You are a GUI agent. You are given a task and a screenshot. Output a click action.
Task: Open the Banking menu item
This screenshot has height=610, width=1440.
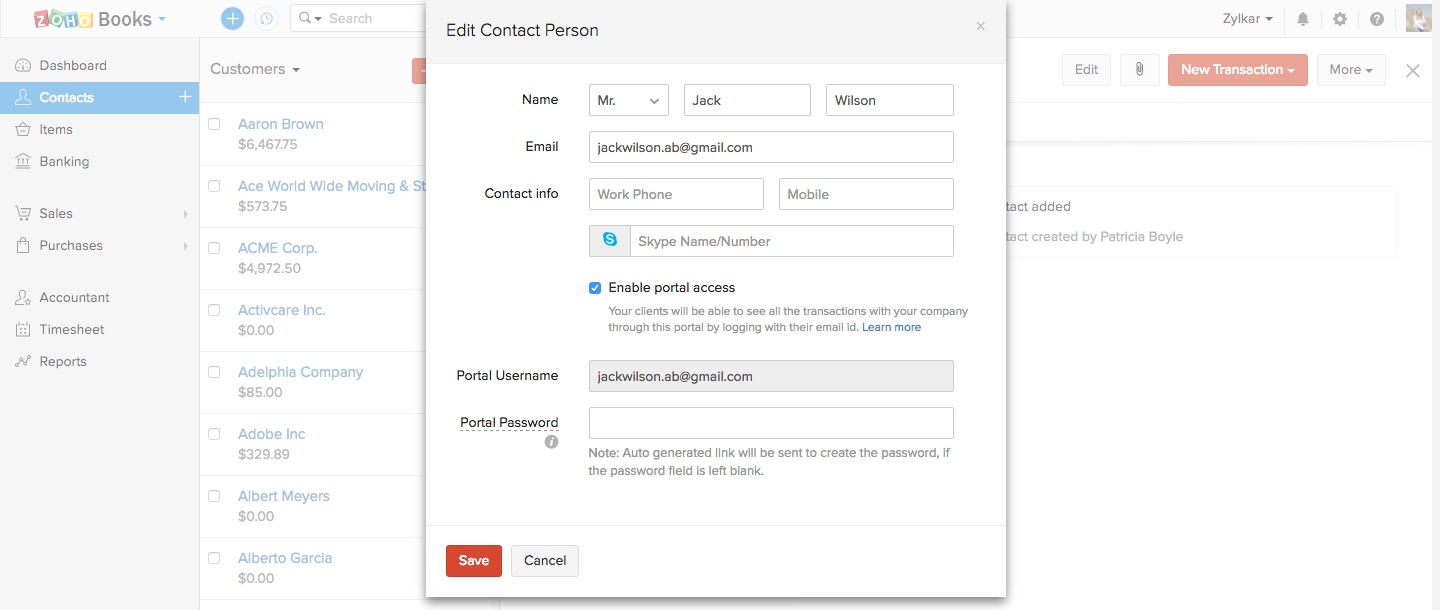pyautogui.click(x=64, y=161)
